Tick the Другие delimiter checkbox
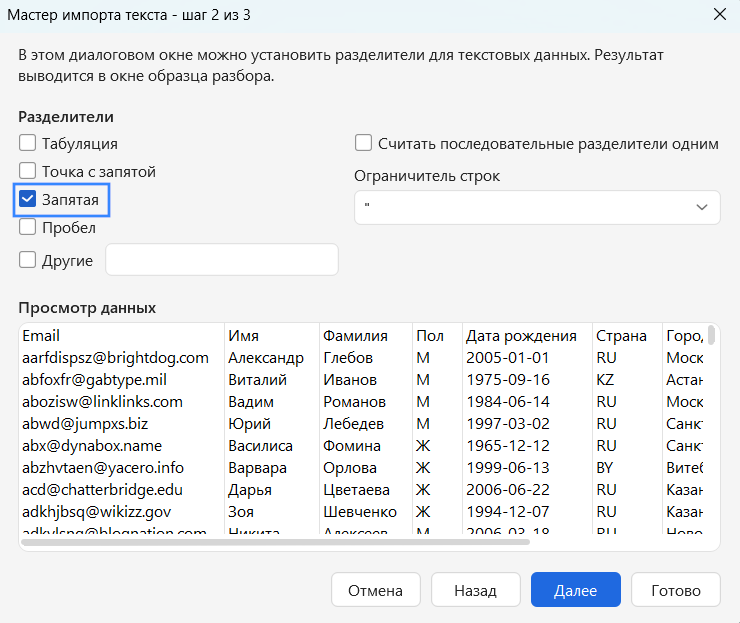The width and height of the screenshot is (740, 623). tap(28, 260)
